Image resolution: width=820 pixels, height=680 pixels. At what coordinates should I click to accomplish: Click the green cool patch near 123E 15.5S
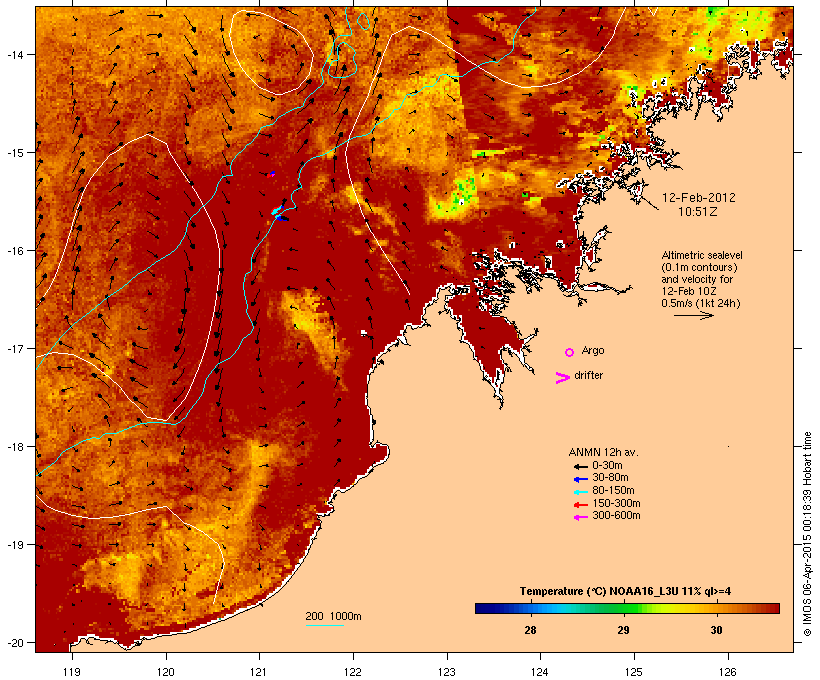(463, 192)
